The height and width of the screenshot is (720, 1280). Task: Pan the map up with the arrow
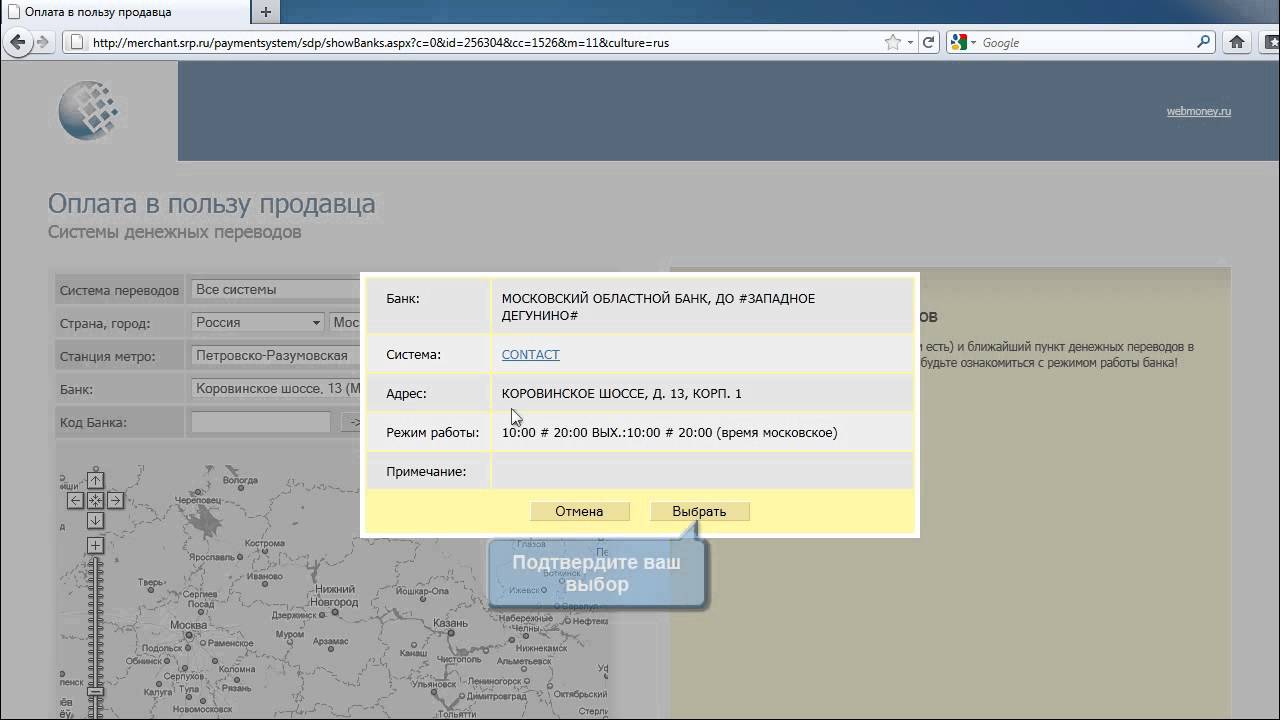[x=95, y=480]
